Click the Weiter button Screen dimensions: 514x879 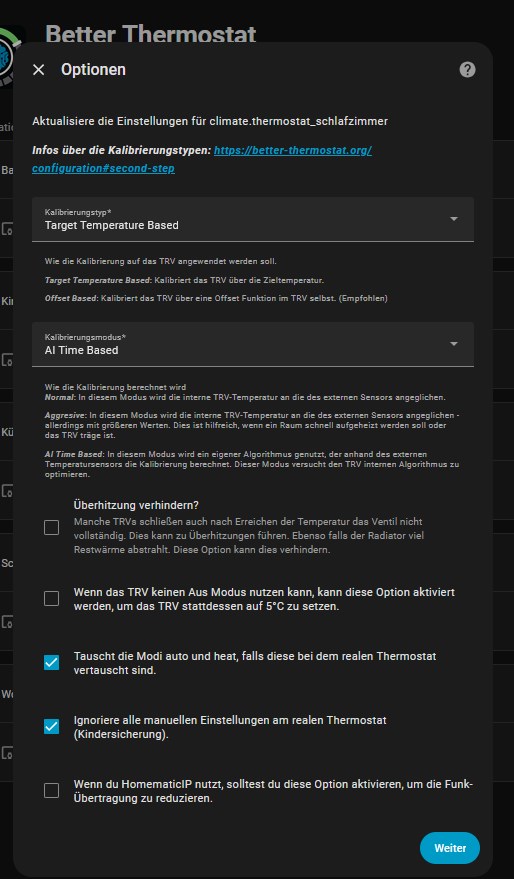(450, 848)
